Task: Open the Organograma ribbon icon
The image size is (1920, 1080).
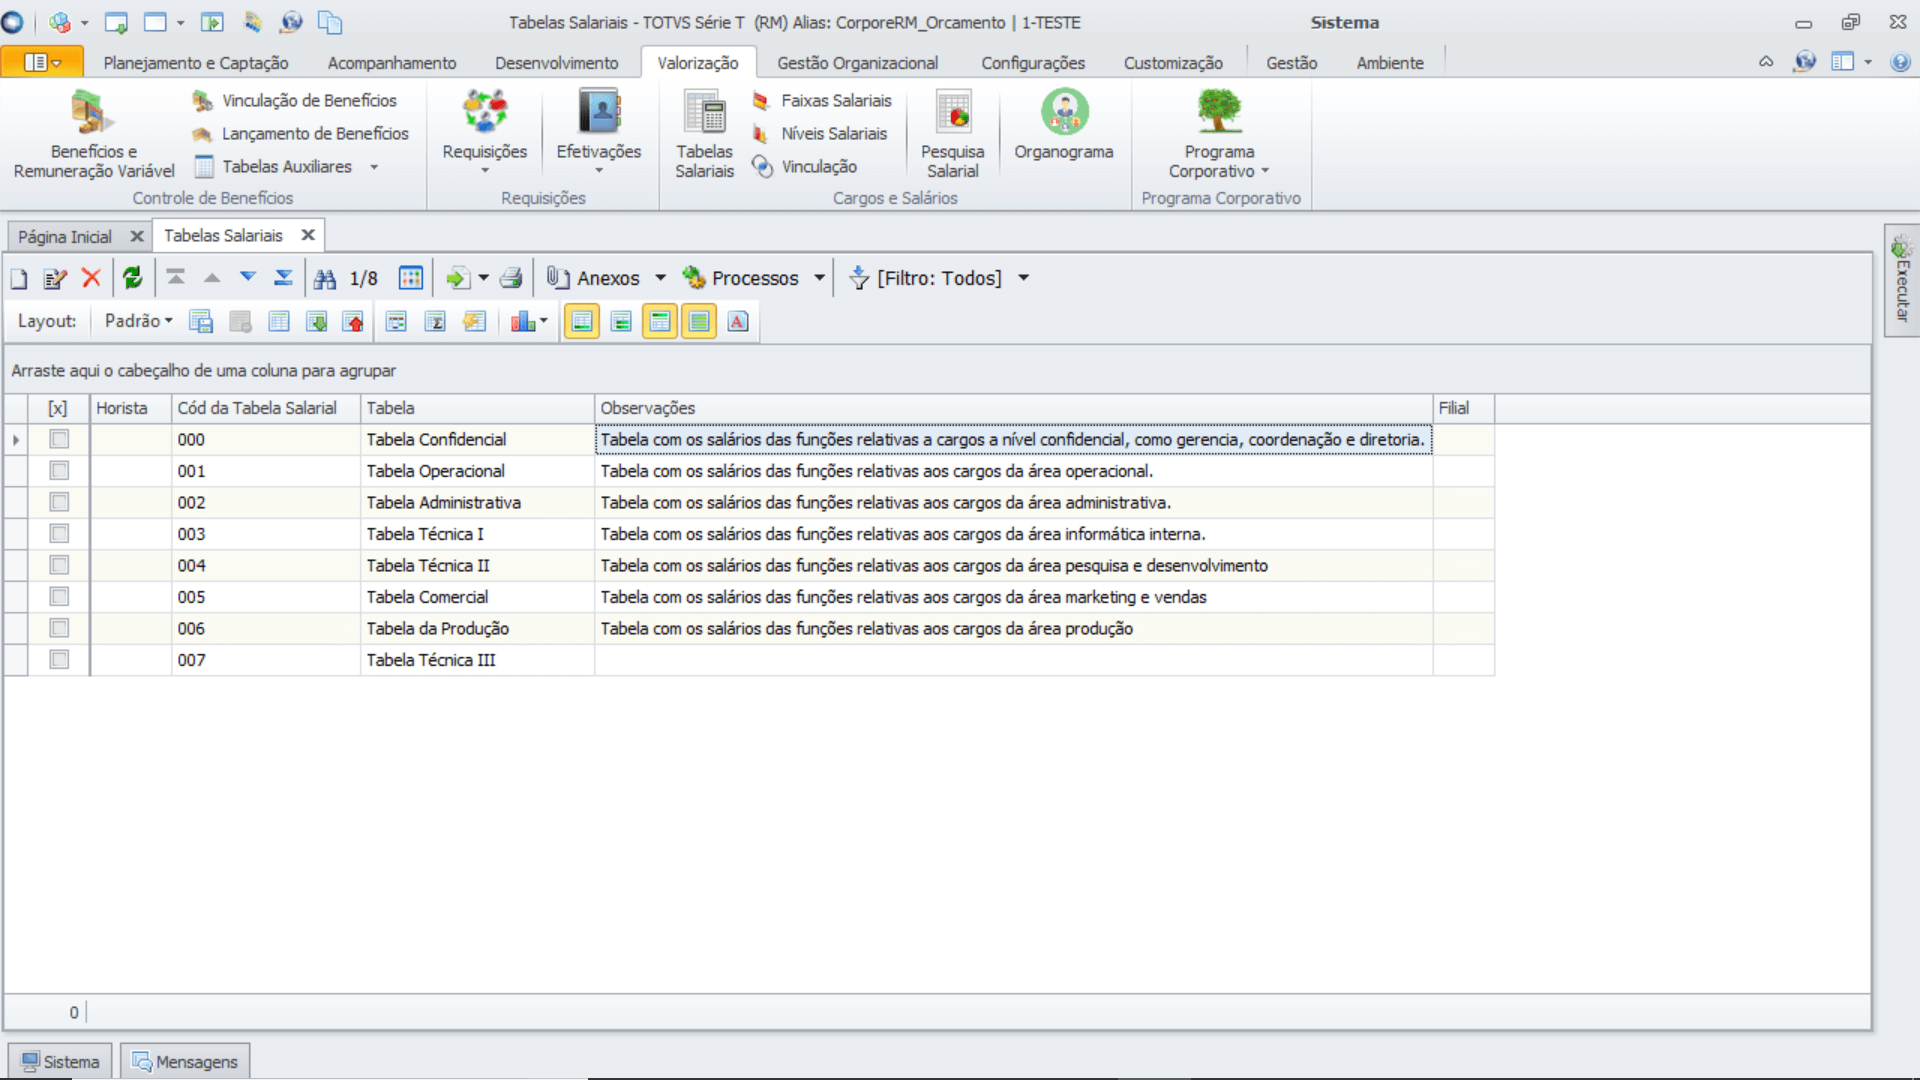Action: tap(1063, 125)
